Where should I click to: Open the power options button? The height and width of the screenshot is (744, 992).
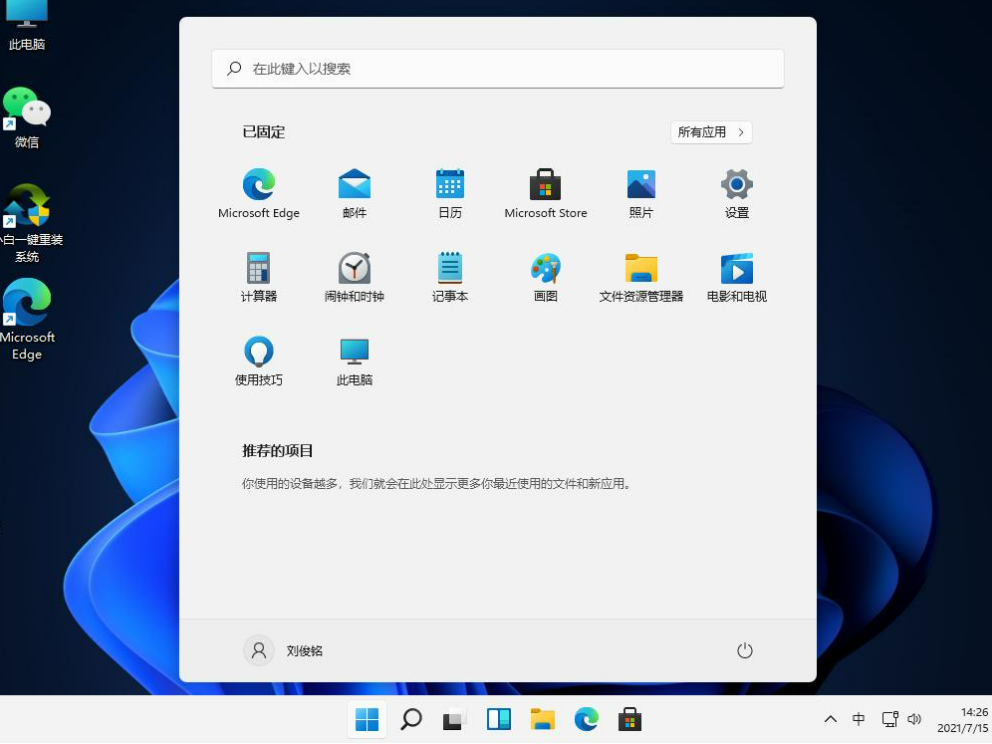coord(744,651)
